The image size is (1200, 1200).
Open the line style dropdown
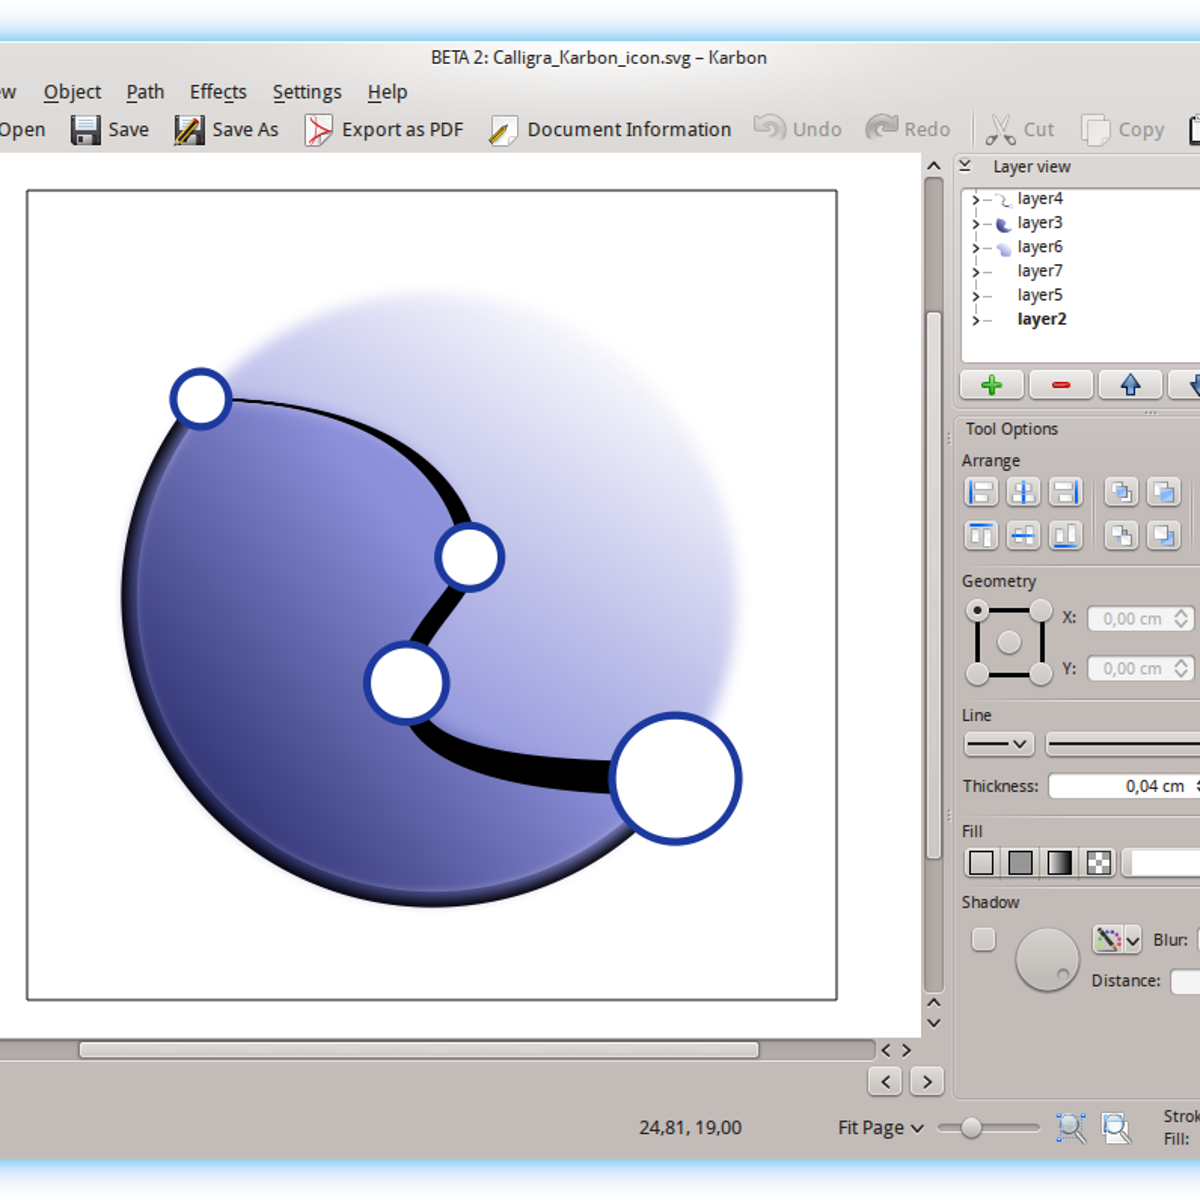pyautogui.click(x=998, y=744)
